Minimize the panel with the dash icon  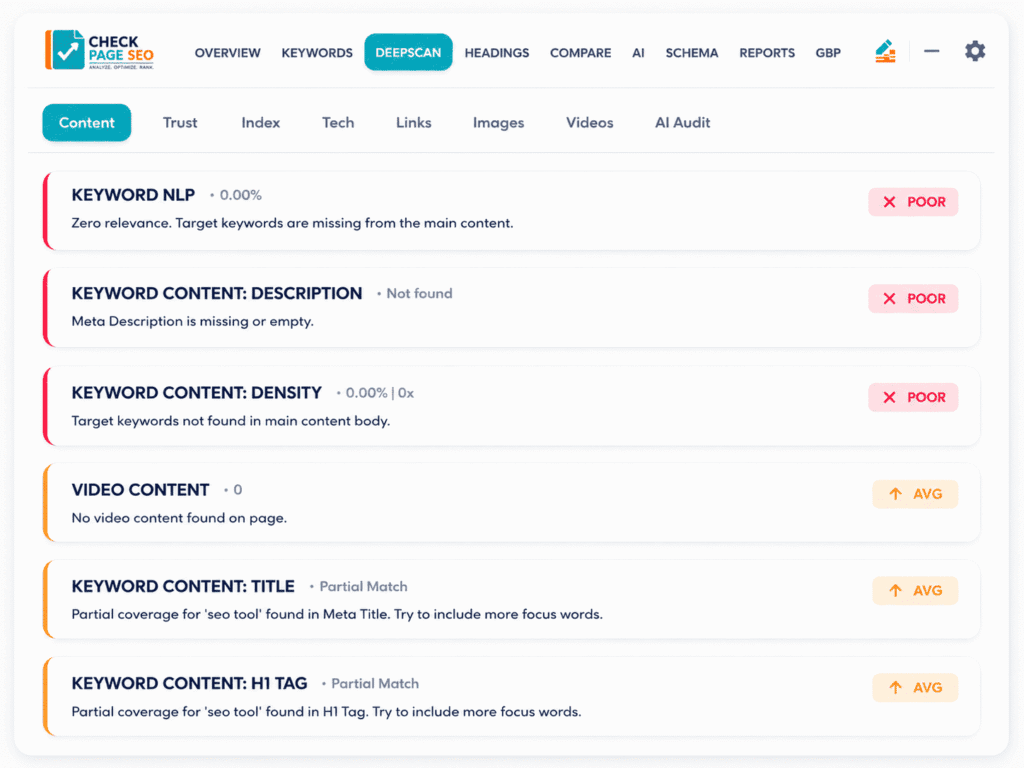[x=931, y=51]
